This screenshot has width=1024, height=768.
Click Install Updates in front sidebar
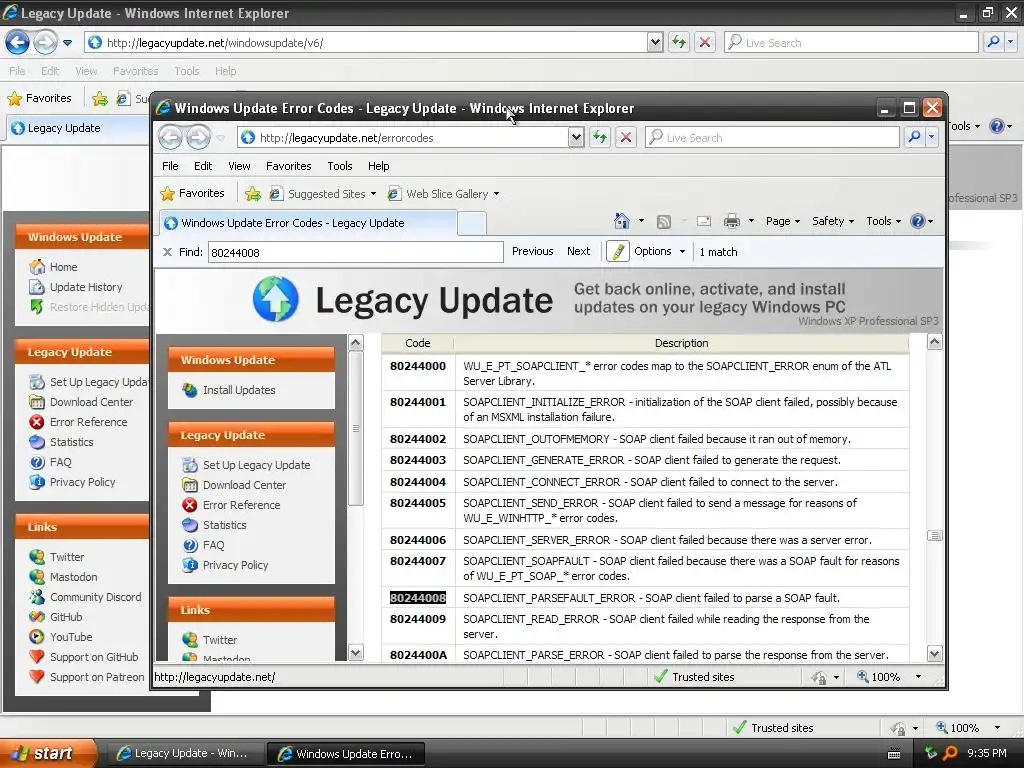click(x=239, y=390)
